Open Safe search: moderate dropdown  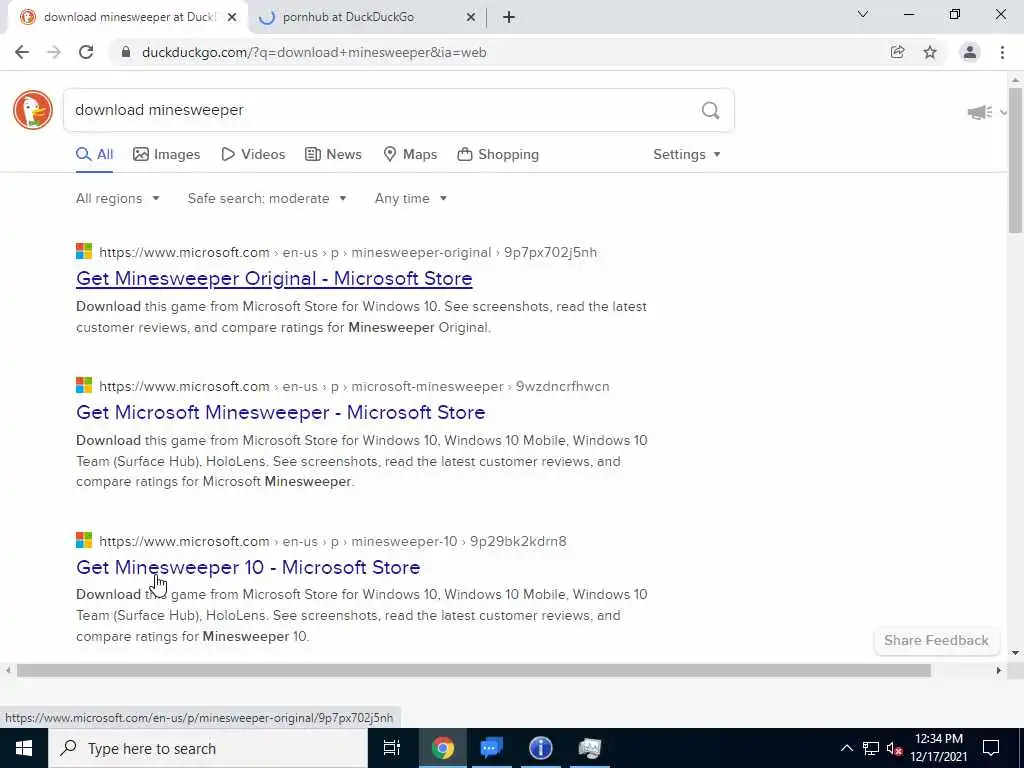coord(266,199)
